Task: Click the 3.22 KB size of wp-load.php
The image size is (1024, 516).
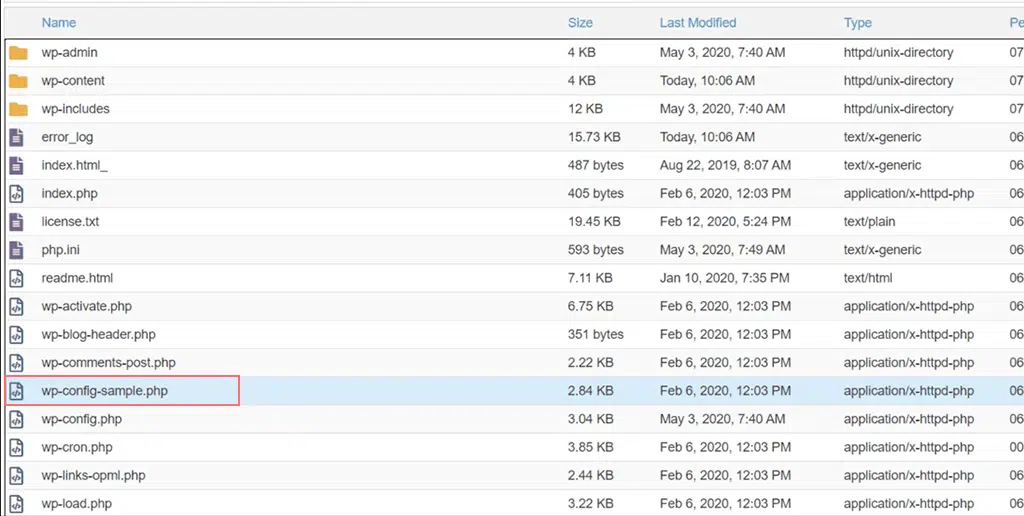Action: (x=590, y=503)
